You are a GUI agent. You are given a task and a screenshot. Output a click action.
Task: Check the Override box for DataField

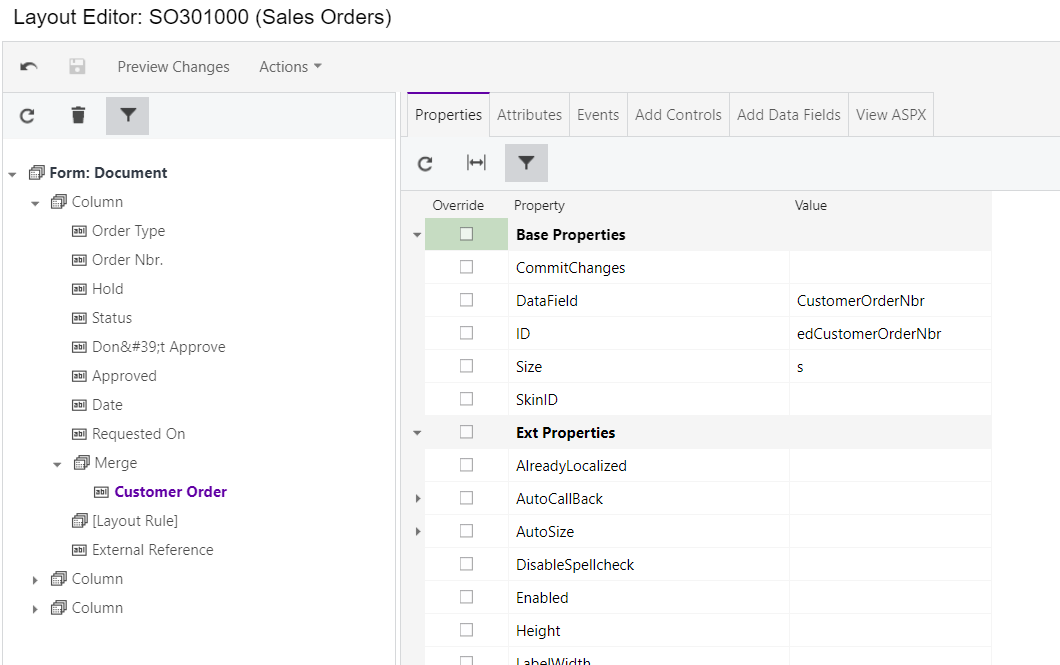tap(466, 300)
